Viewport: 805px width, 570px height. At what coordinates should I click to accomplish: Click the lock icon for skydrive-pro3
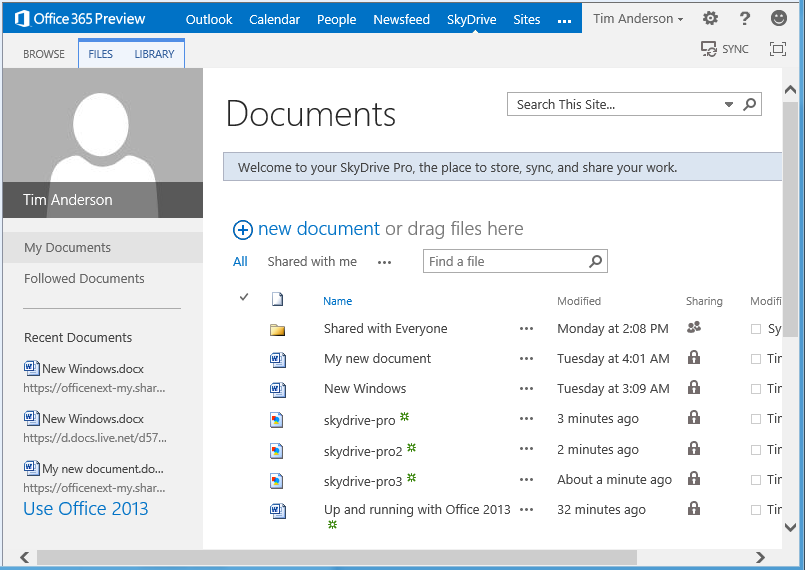point(694,478)
